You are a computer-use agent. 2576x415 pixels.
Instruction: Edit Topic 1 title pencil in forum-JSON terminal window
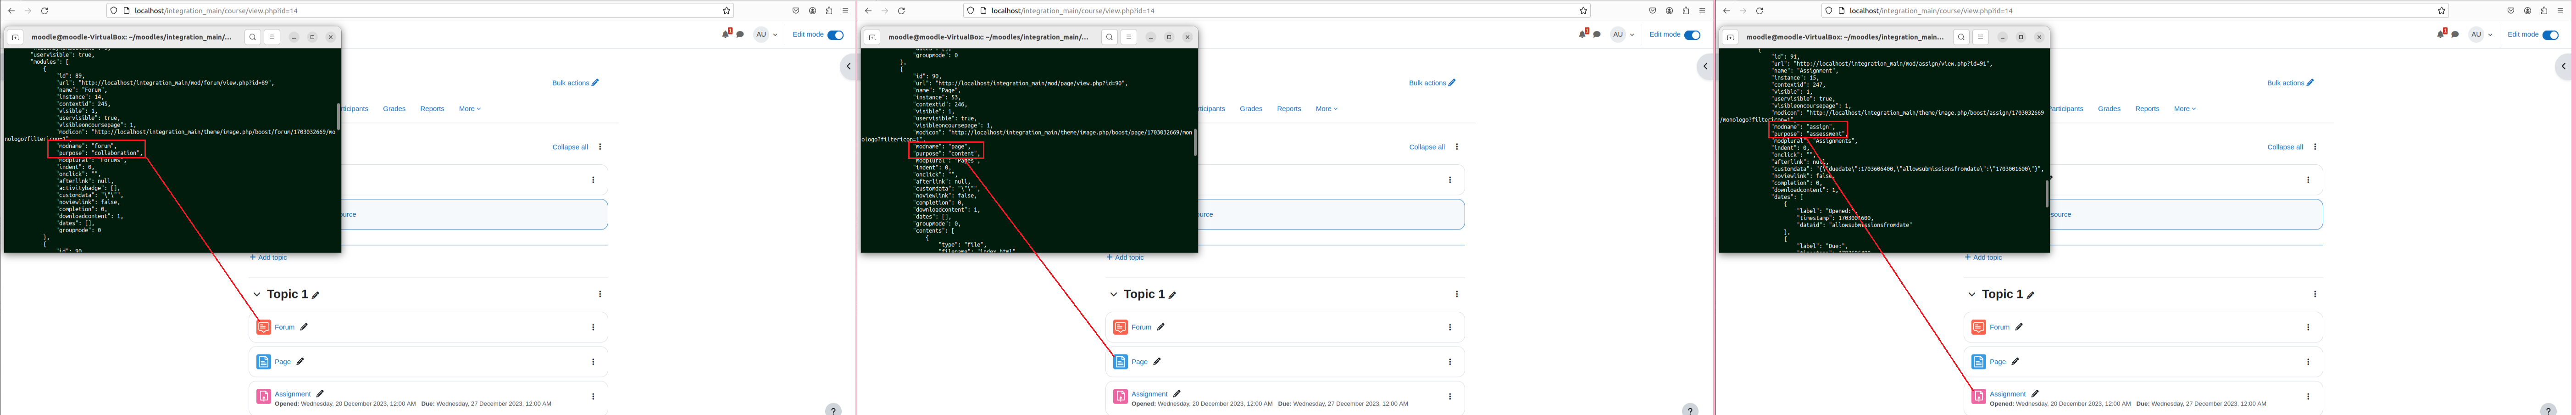pyautogui.click(x=316, y=295)
